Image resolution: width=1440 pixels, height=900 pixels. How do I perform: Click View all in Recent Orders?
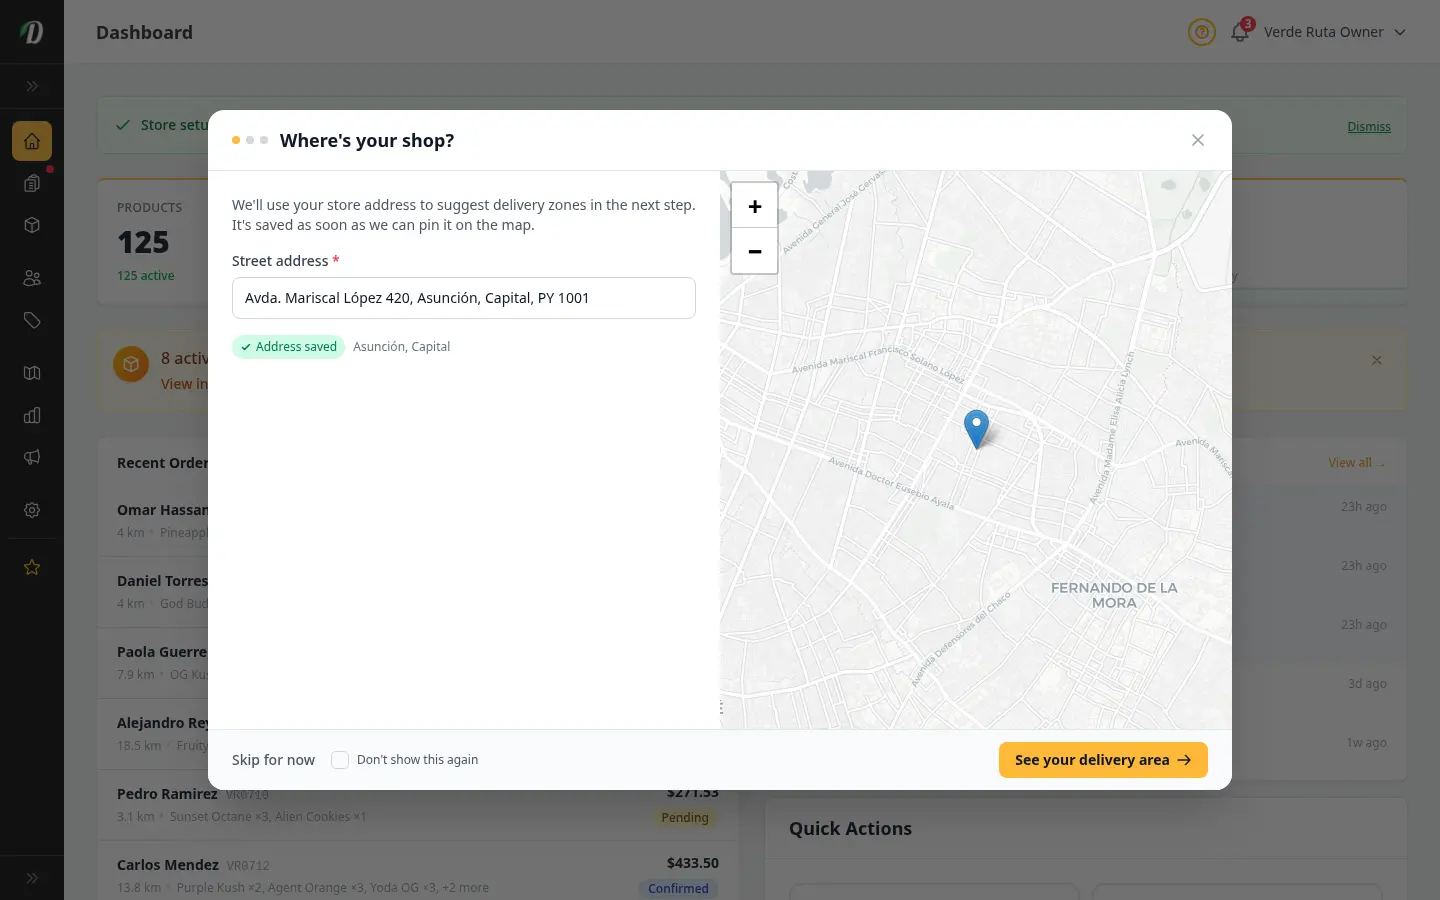click(1356, 463)
